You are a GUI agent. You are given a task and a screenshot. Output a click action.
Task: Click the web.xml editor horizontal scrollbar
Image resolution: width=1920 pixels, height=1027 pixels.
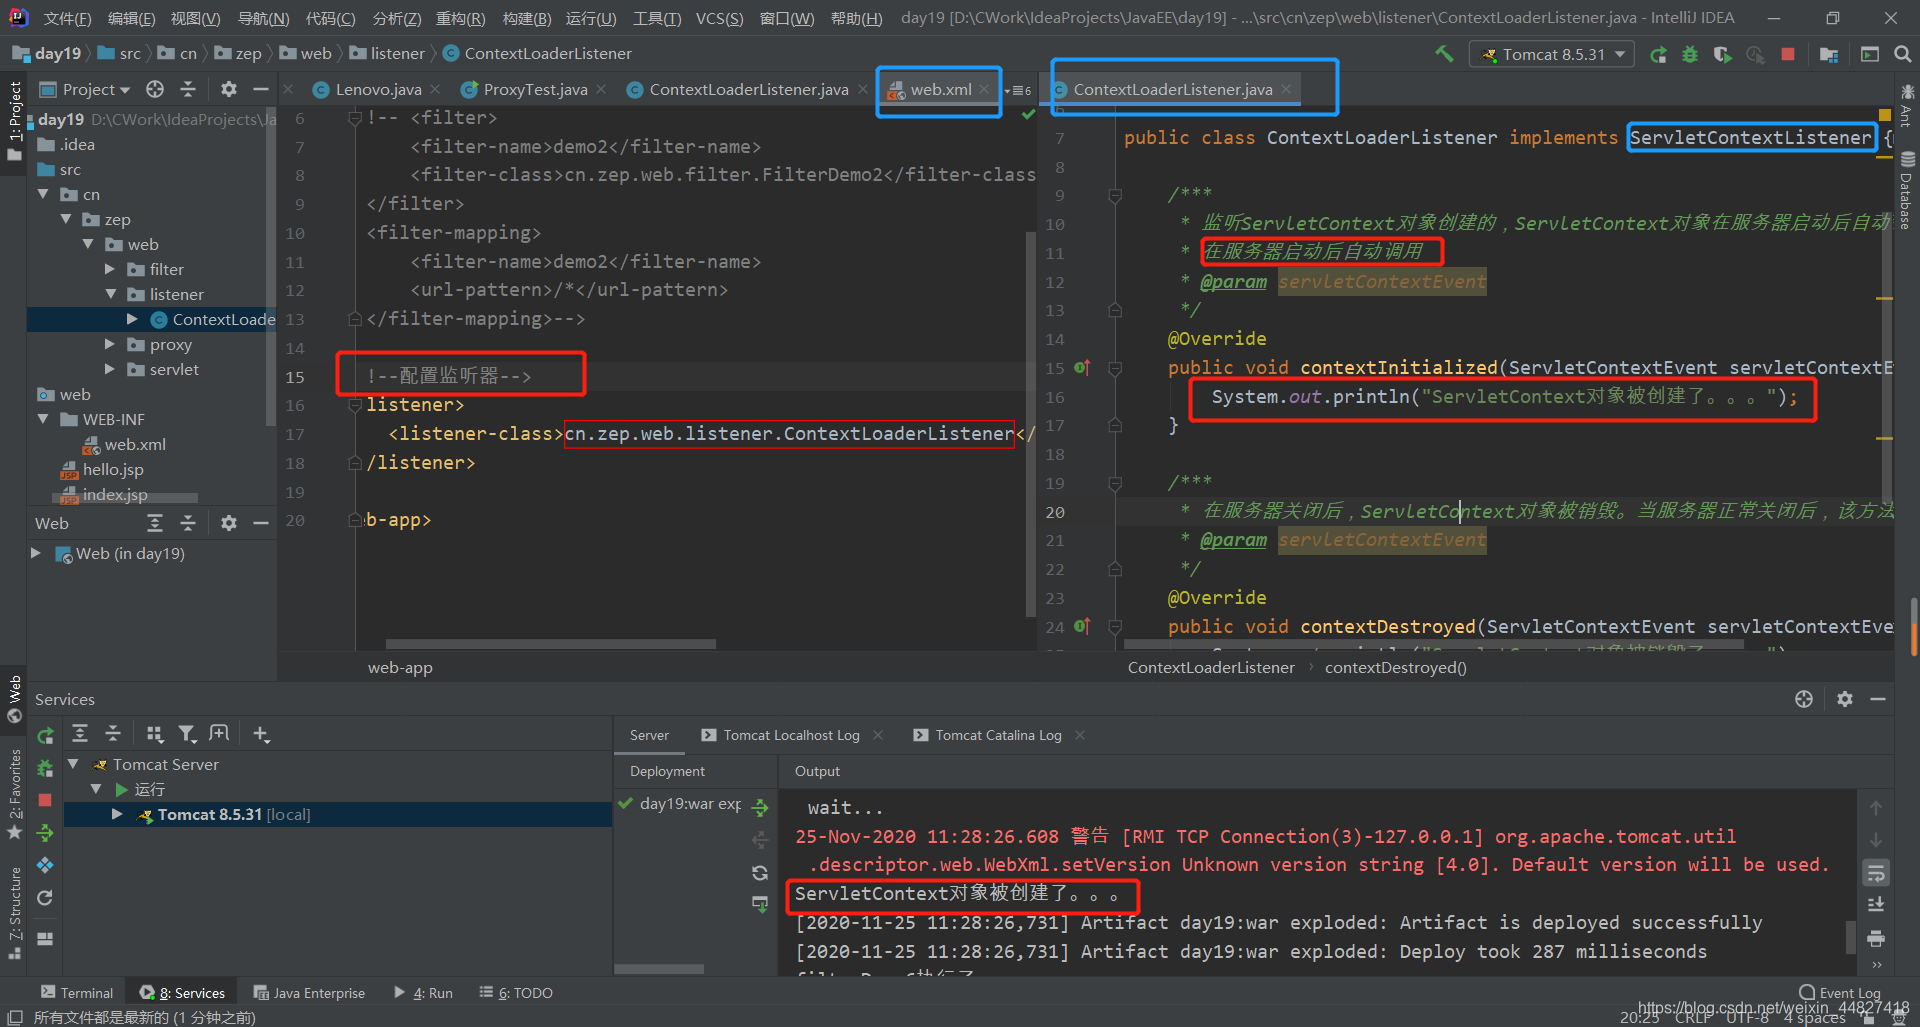click(550, 644)
